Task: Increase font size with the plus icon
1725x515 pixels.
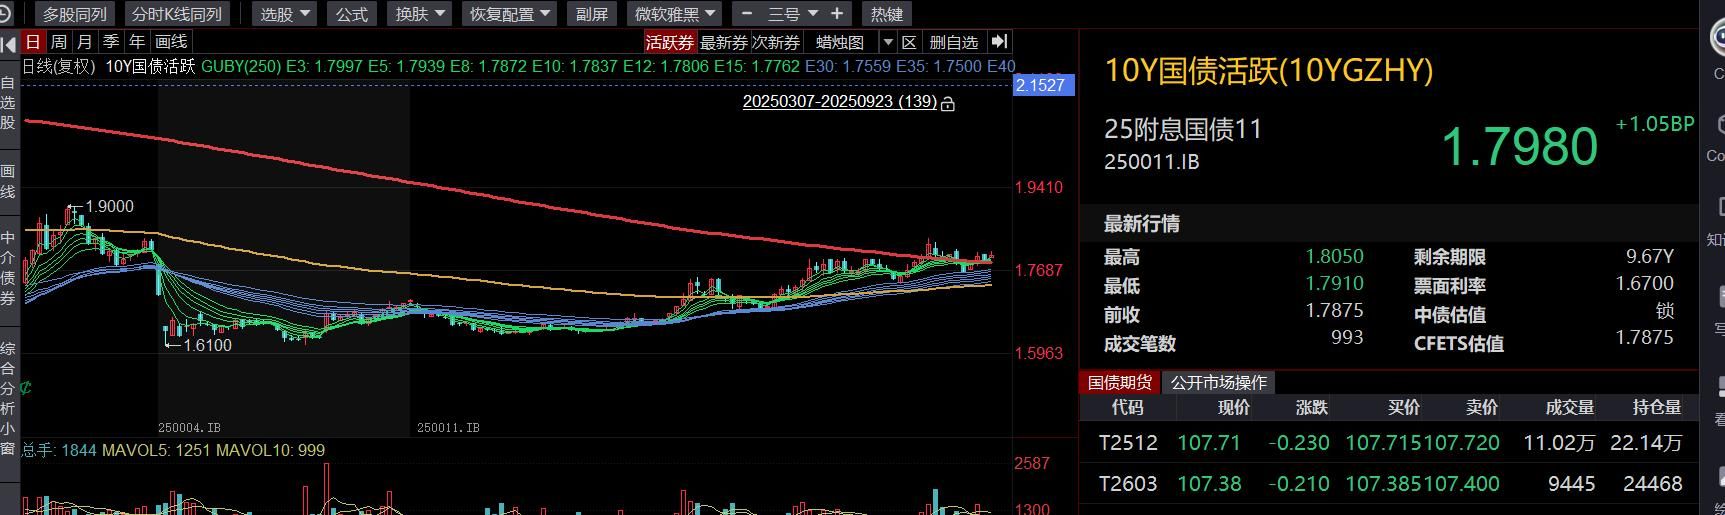Action: coord(837,14)
